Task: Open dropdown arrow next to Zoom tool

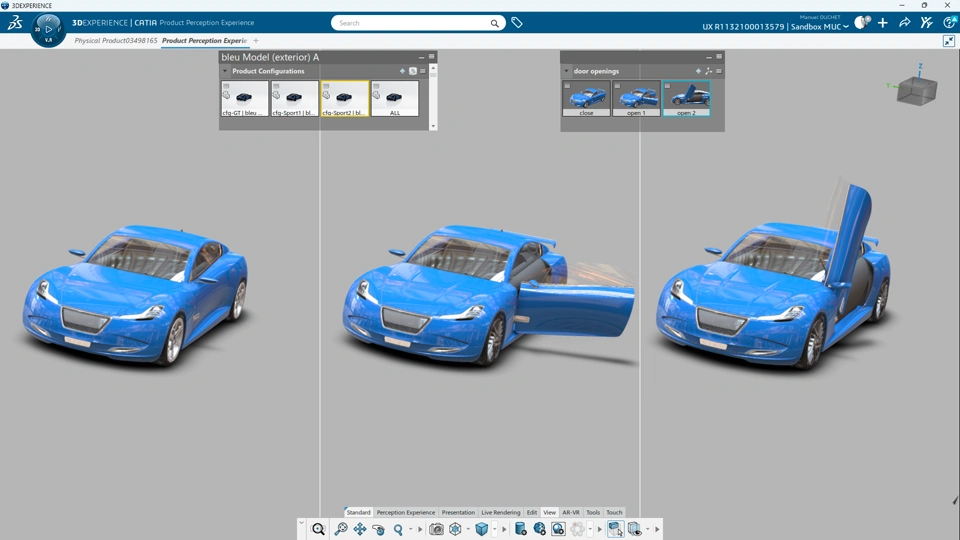Action: [410, 529]
